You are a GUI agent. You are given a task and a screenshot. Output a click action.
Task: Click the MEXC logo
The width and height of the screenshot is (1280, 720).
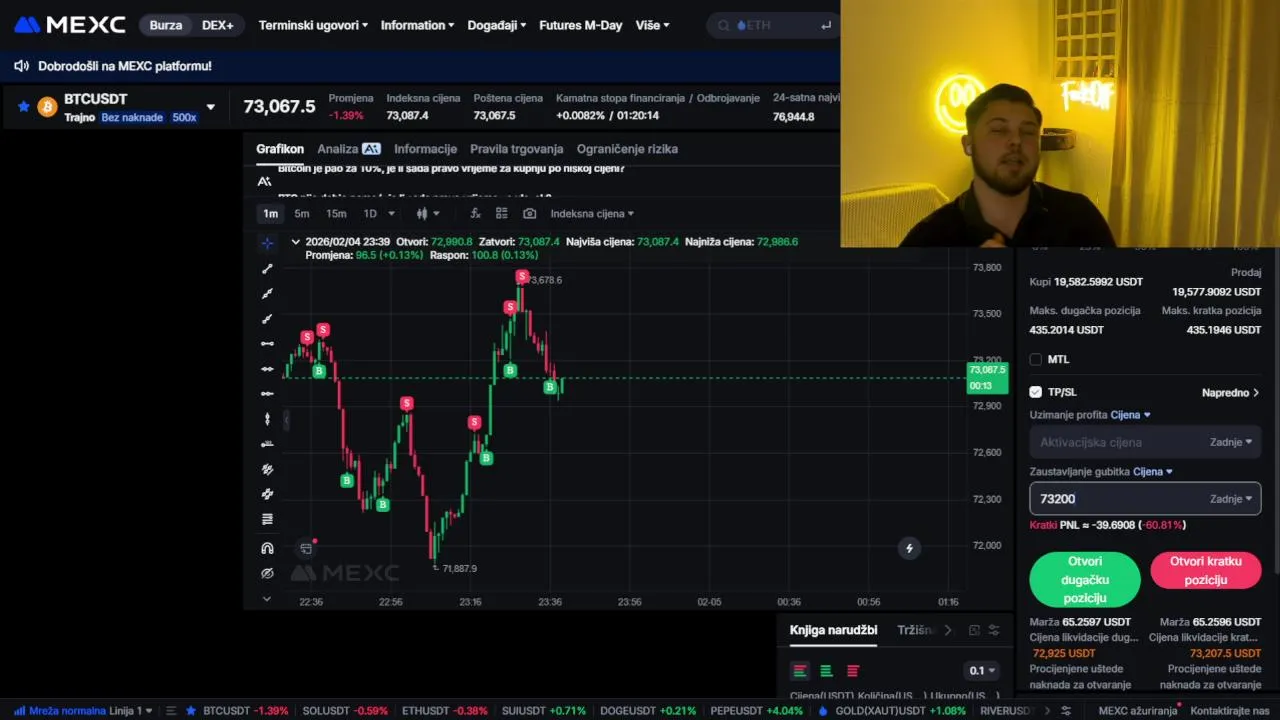(70, 25)
